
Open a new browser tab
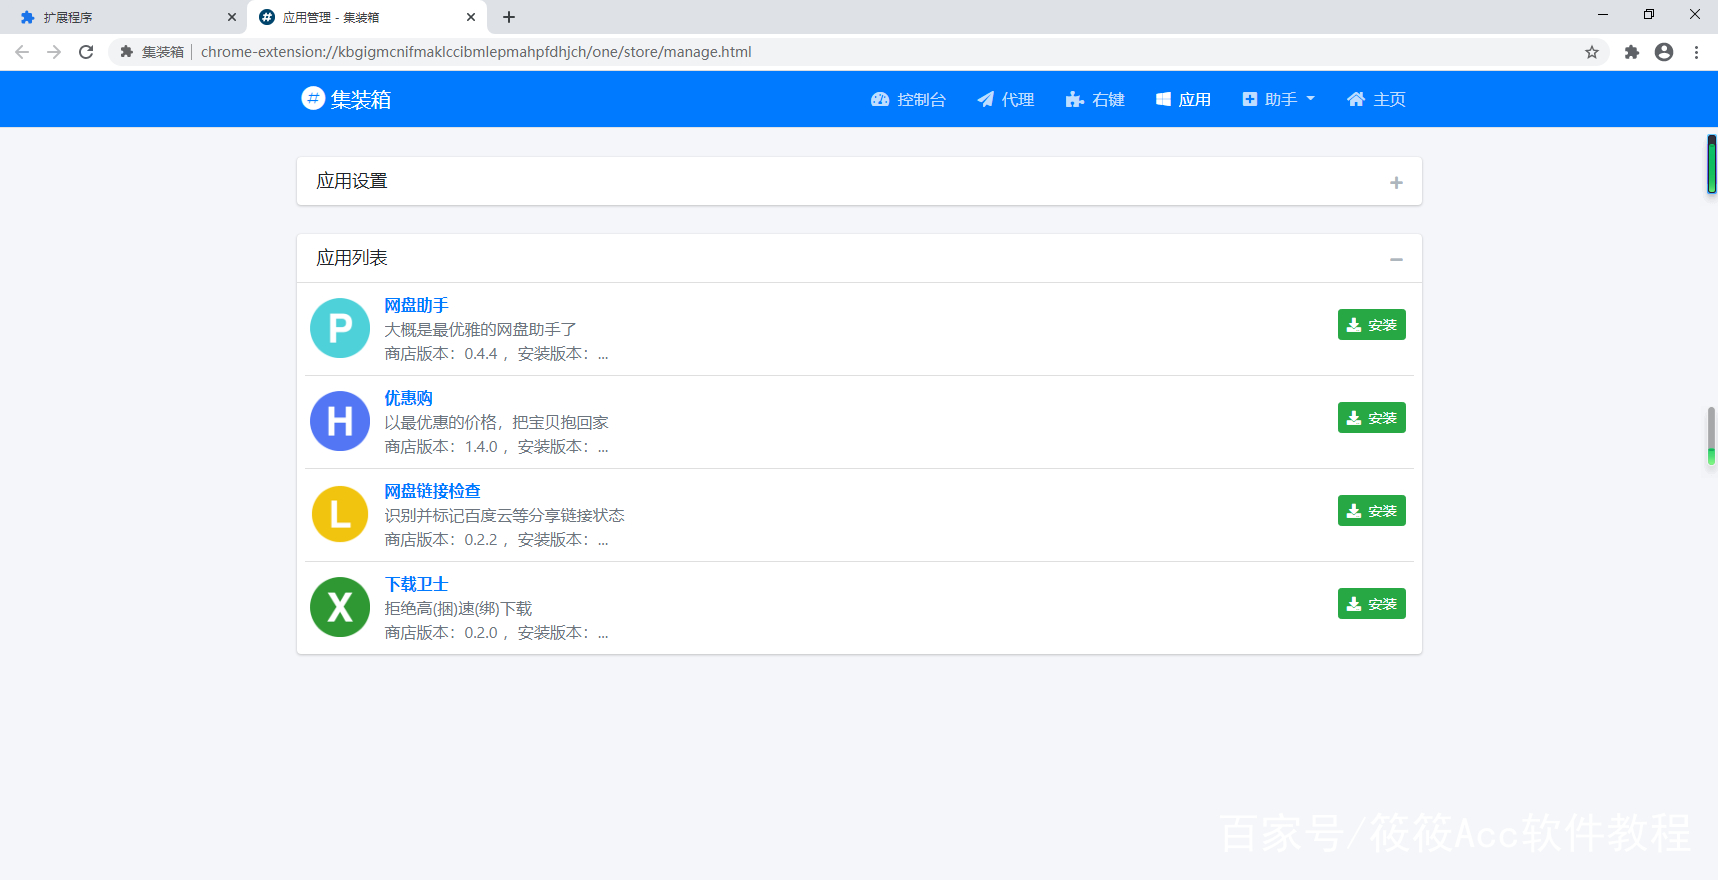click(509, 17)
